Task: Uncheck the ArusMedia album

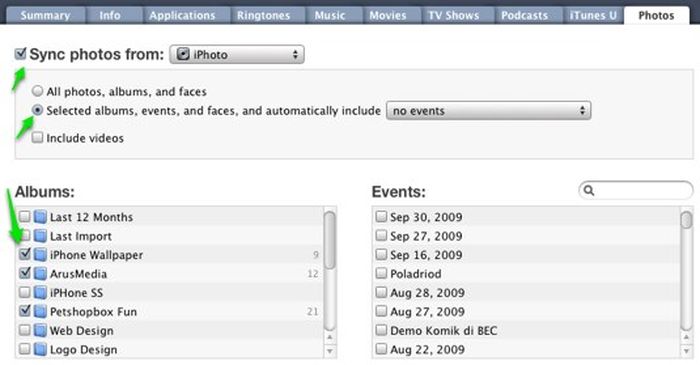Action: click(25, 273)
